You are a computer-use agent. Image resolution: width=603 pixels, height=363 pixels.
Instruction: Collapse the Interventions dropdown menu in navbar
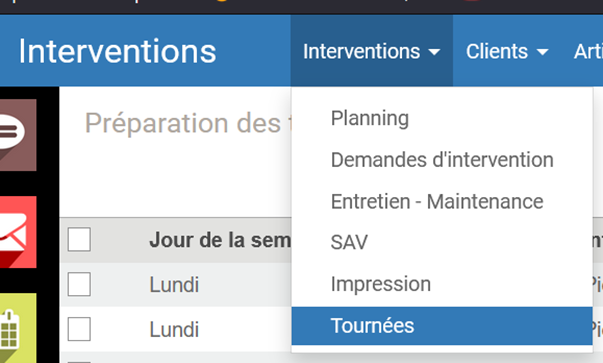click(x=371, y=51)
